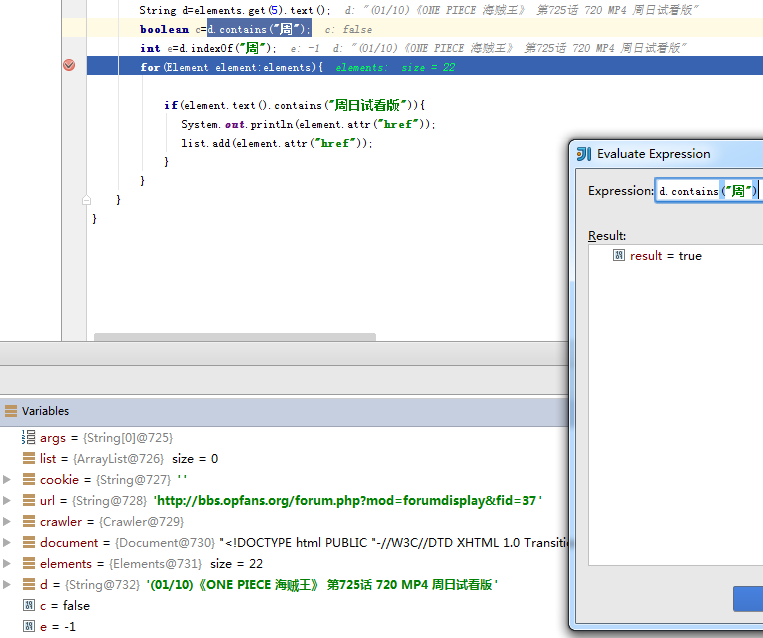
Task: Click the Expression input field
Action: pos(709,191)
